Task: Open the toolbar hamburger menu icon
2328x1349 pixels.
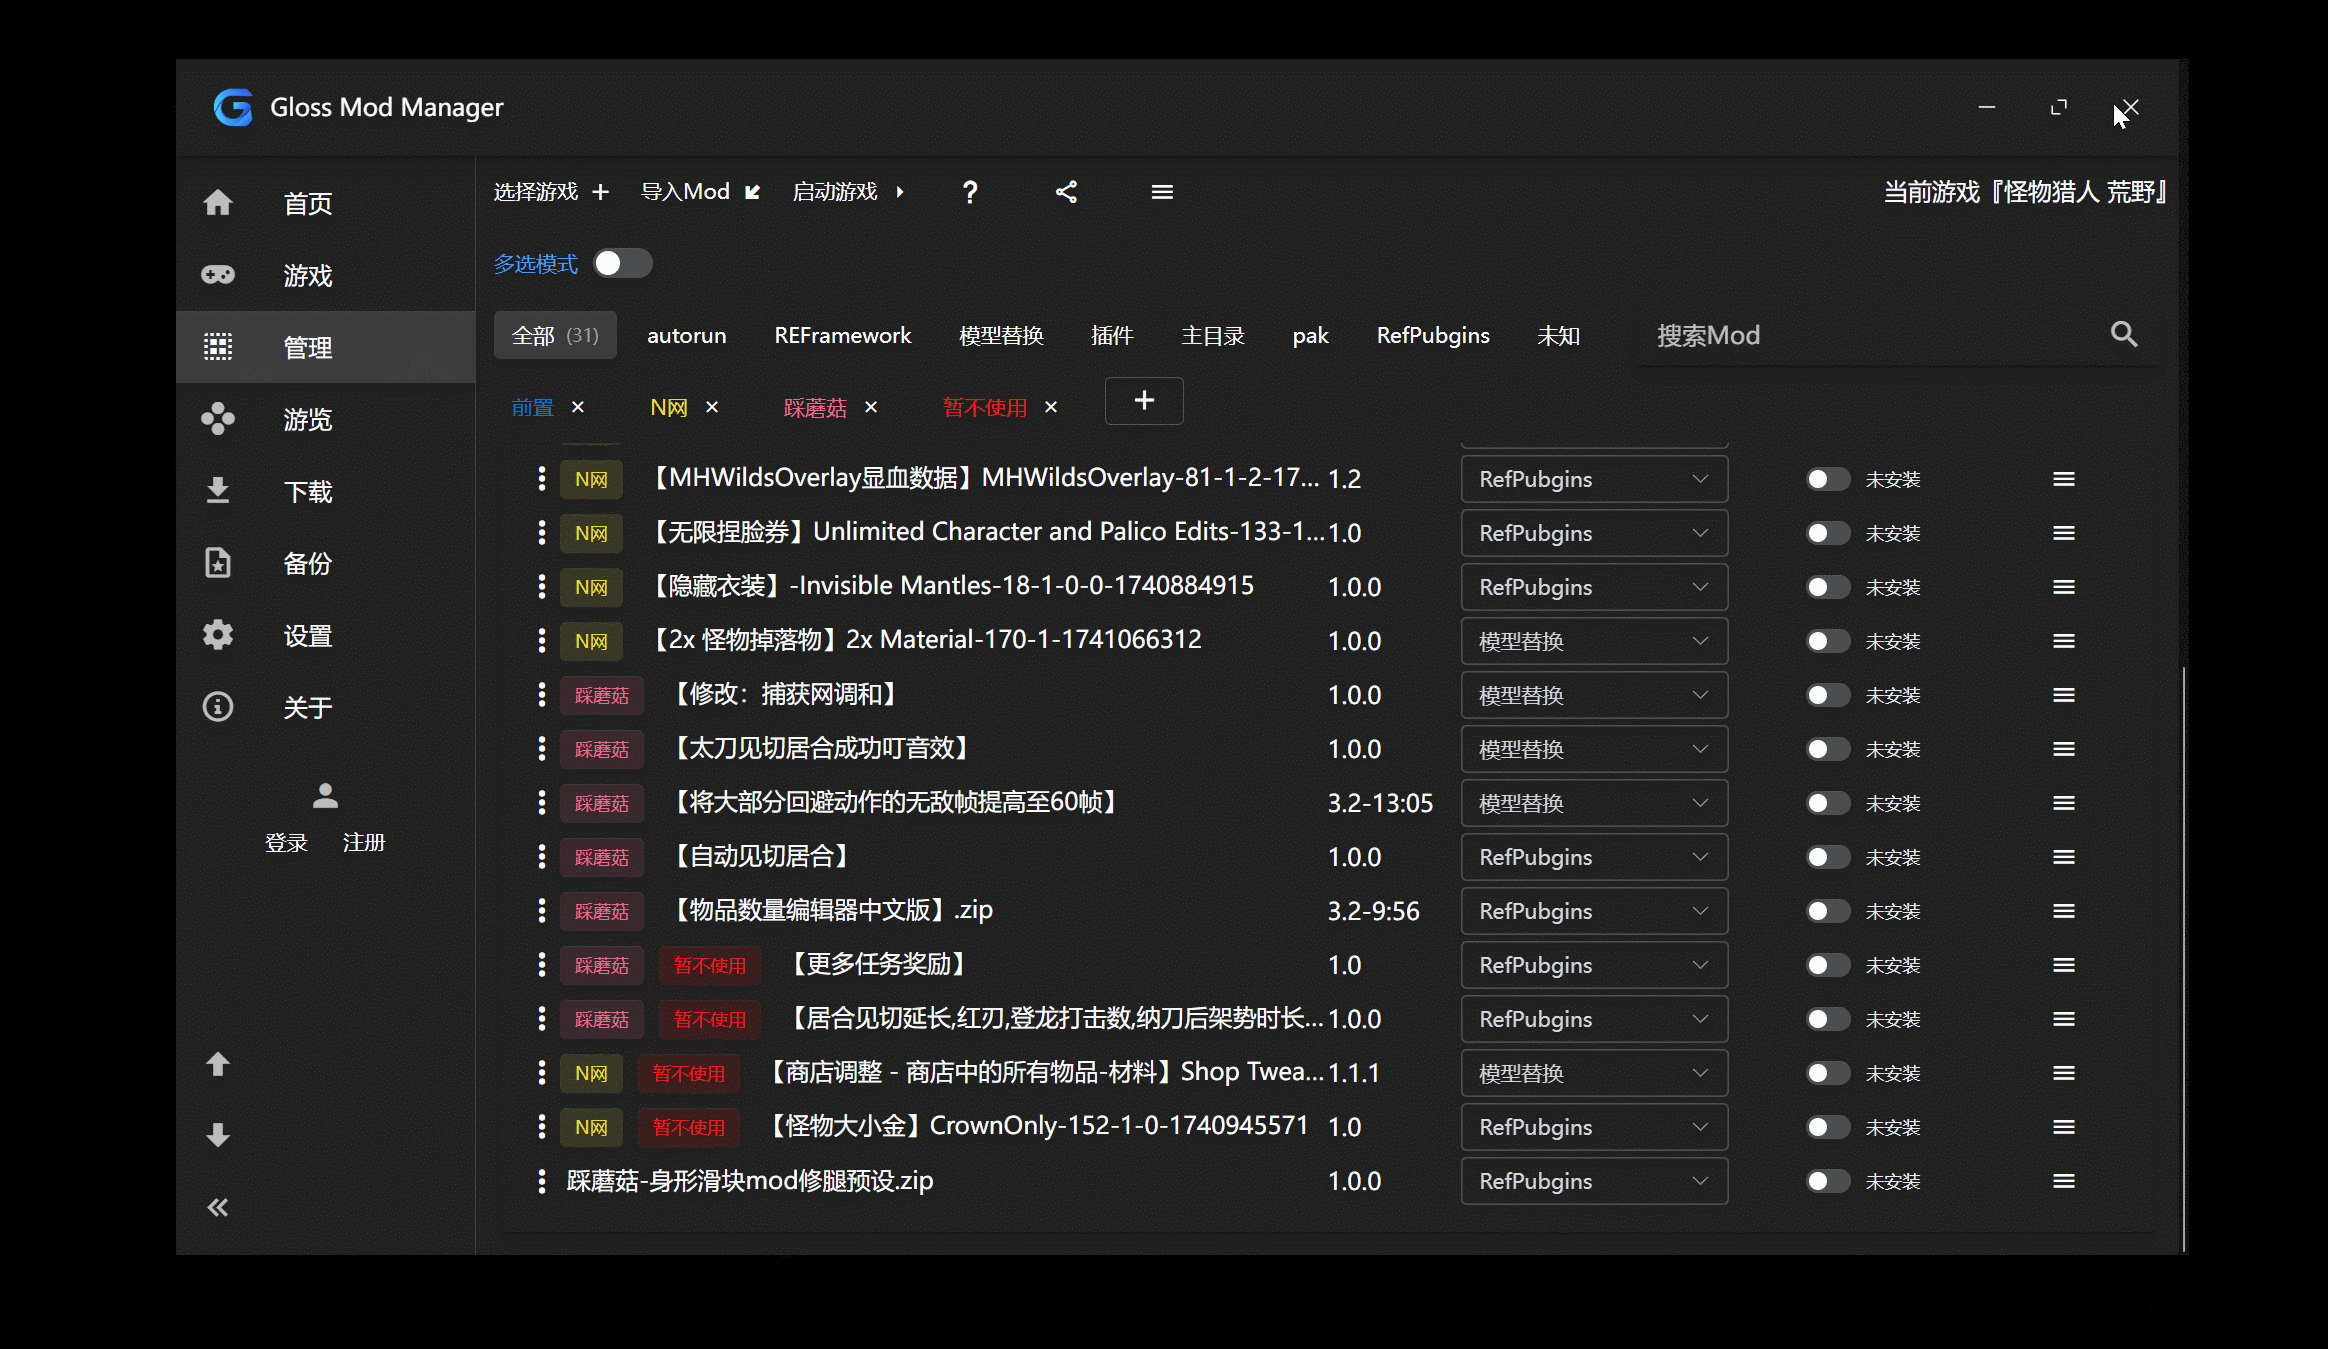Action: point(1162,192)
